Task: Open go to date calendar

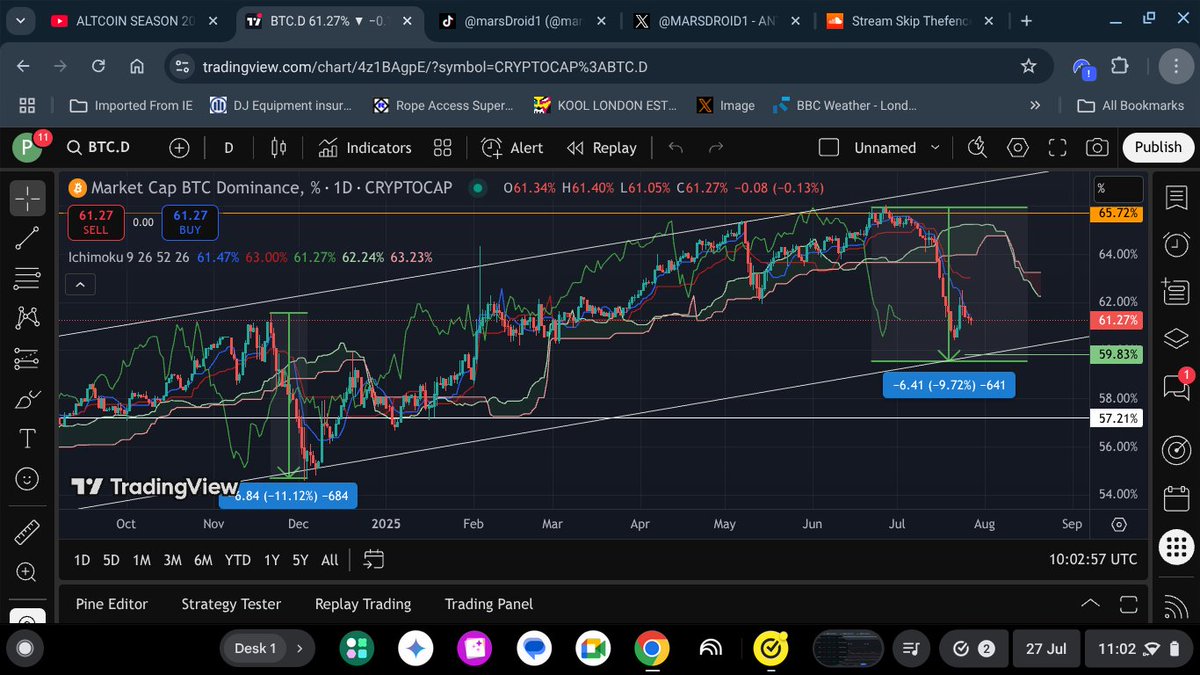Action: click(374, 559)
